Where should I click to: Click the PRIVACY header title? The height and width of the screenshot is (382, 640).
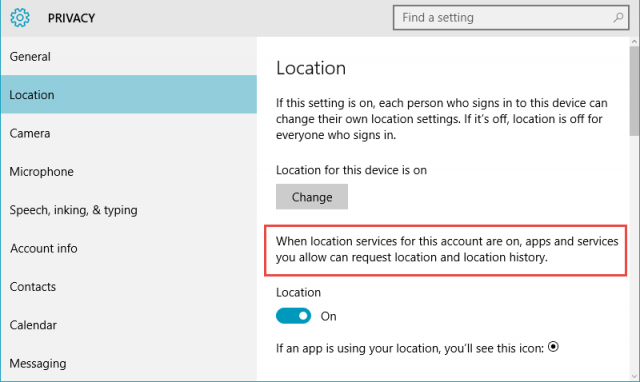pyautogui.click(x=71, y=18)
